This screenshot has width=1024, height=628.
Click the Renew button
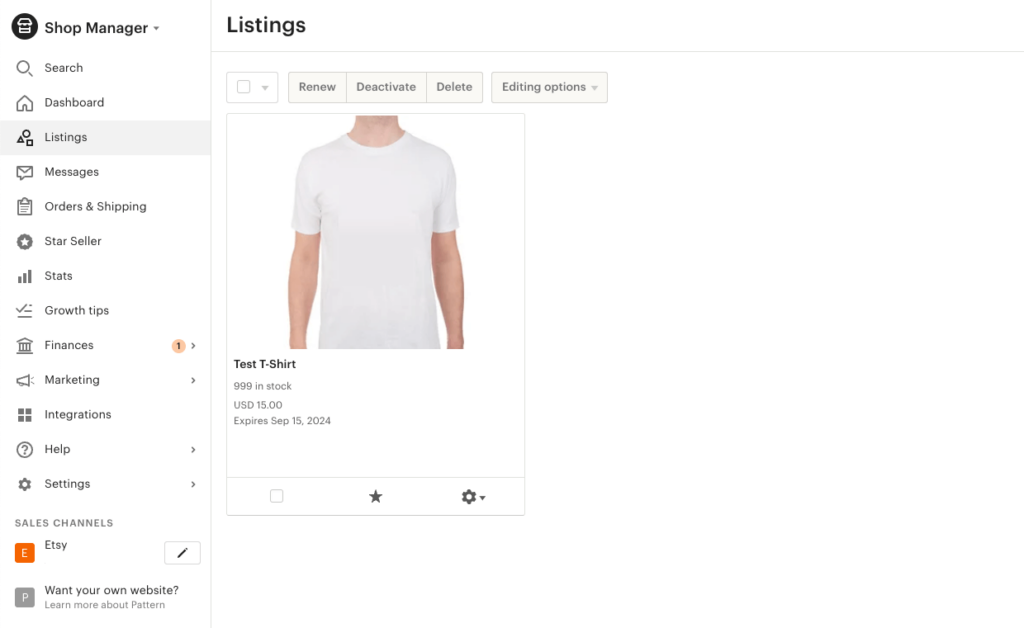pyautogui.click(x=316, y=87)
